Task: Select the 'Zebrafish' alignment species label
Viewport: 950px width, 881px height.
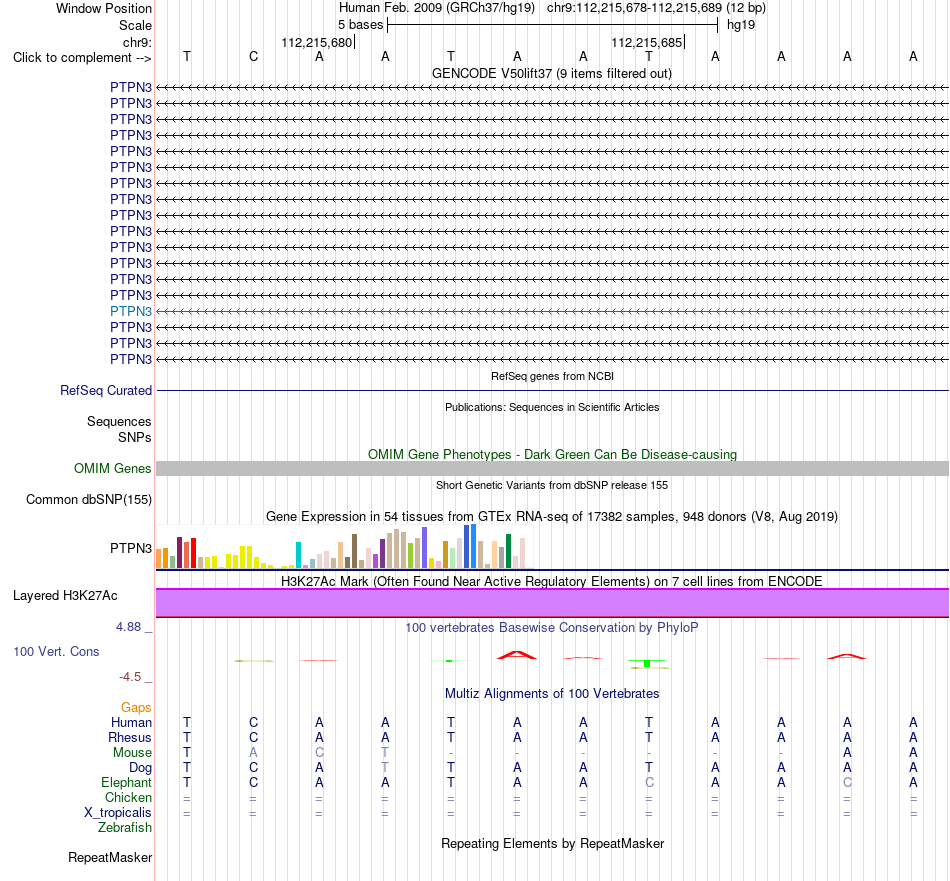Action: 125,827
